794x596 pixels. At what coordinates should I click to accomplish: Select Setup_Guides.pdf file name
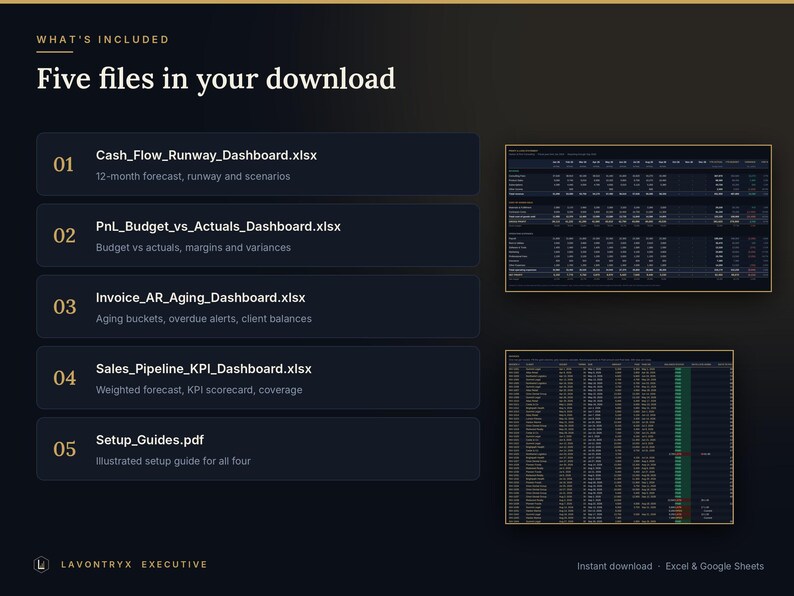tap(150, 440)
